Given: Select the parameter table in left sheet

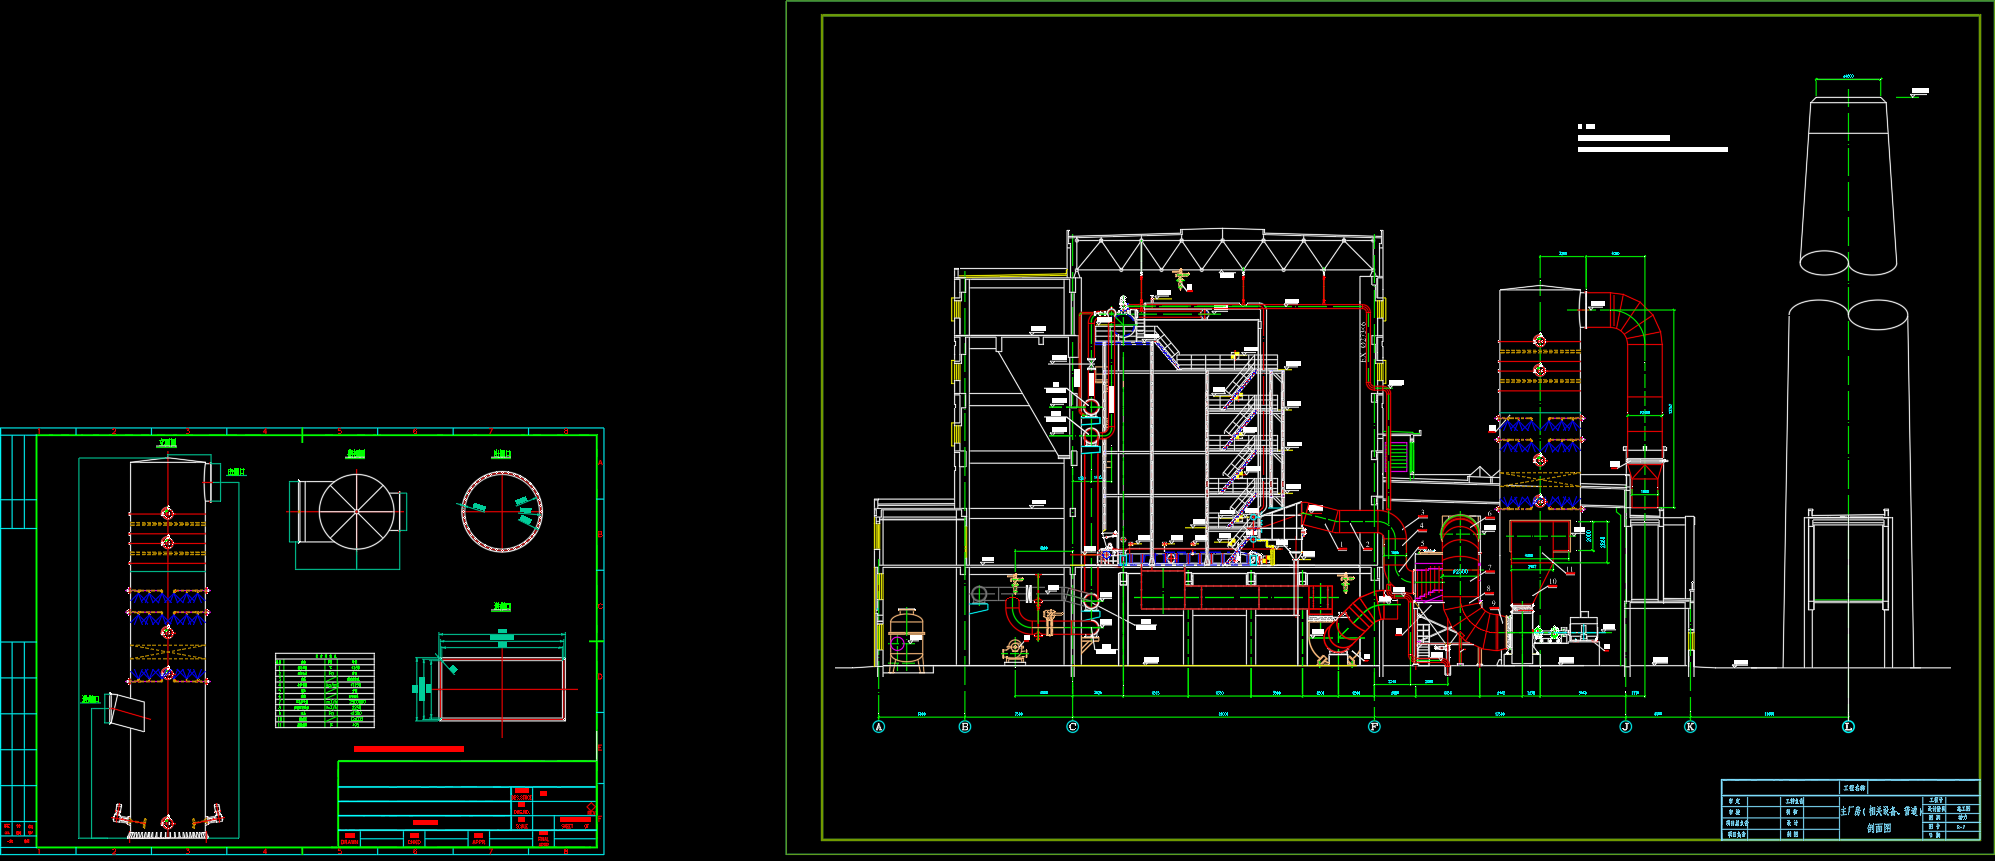Looking at the screenshot, I should [x=325, y=690].
